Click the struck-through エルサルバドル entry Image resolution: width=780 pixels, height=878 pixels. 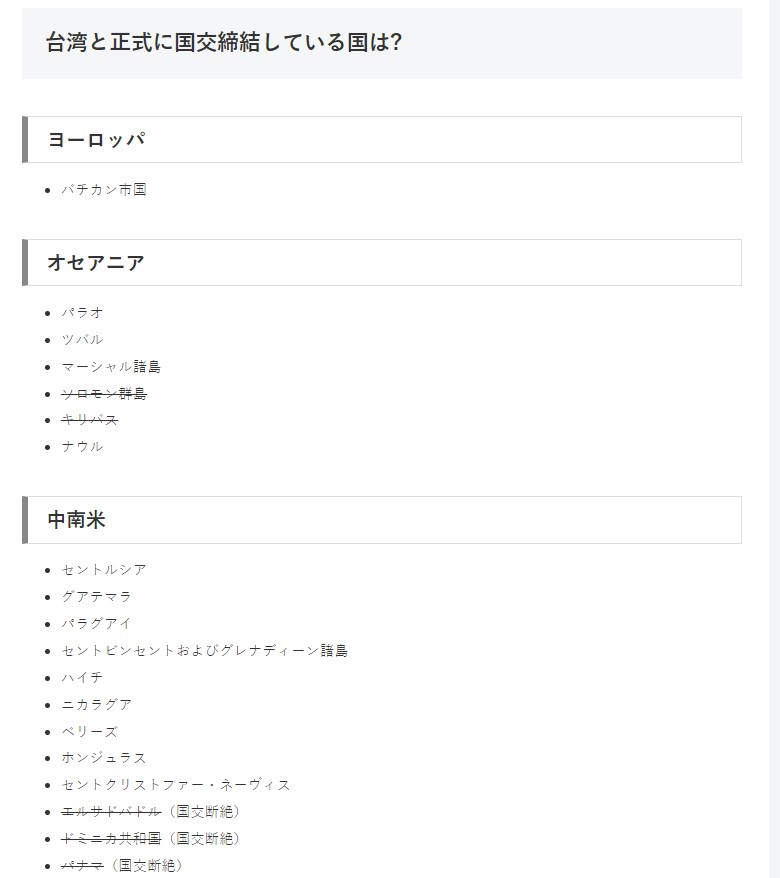[x=111, y=812]
